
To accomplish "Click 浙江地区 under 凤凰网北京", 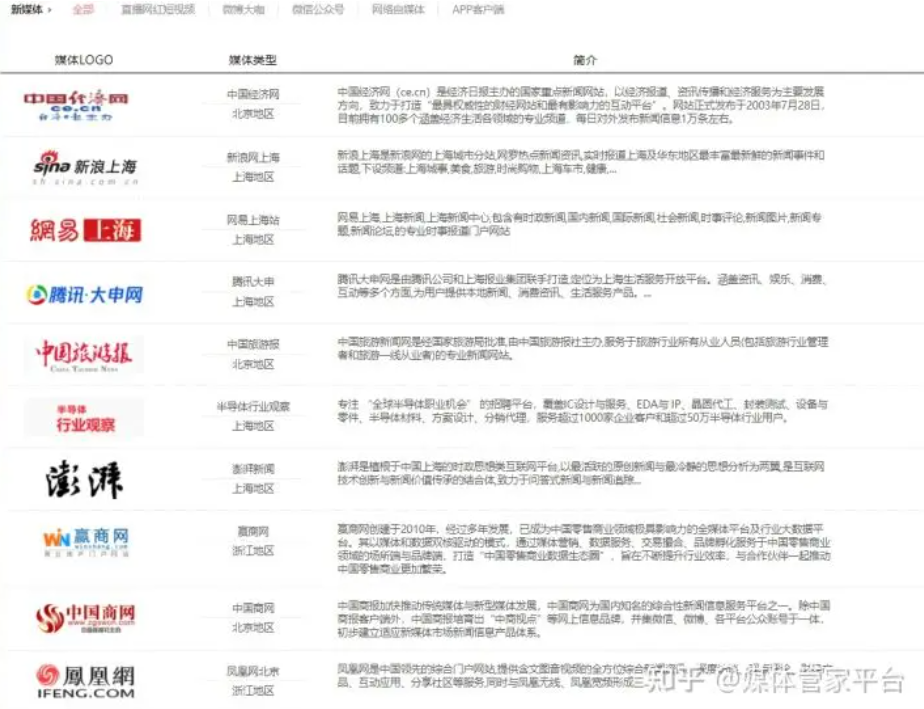I will [253, 691].
